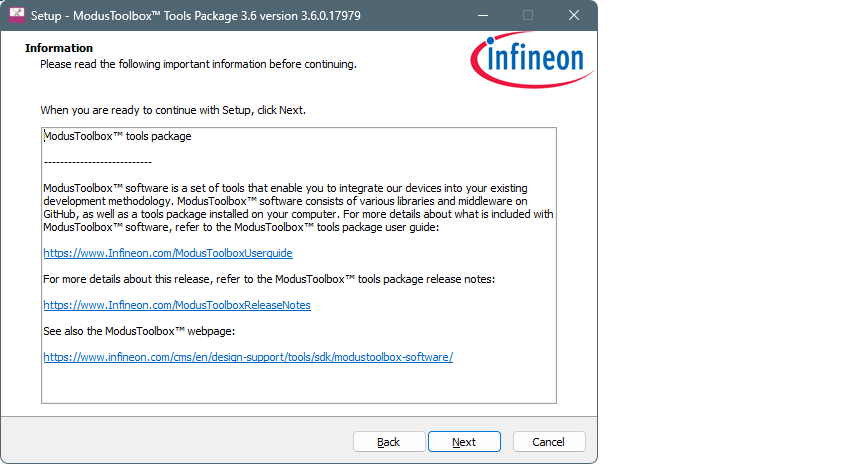Click the dashed separator line in text box

[x=98, y=161]
